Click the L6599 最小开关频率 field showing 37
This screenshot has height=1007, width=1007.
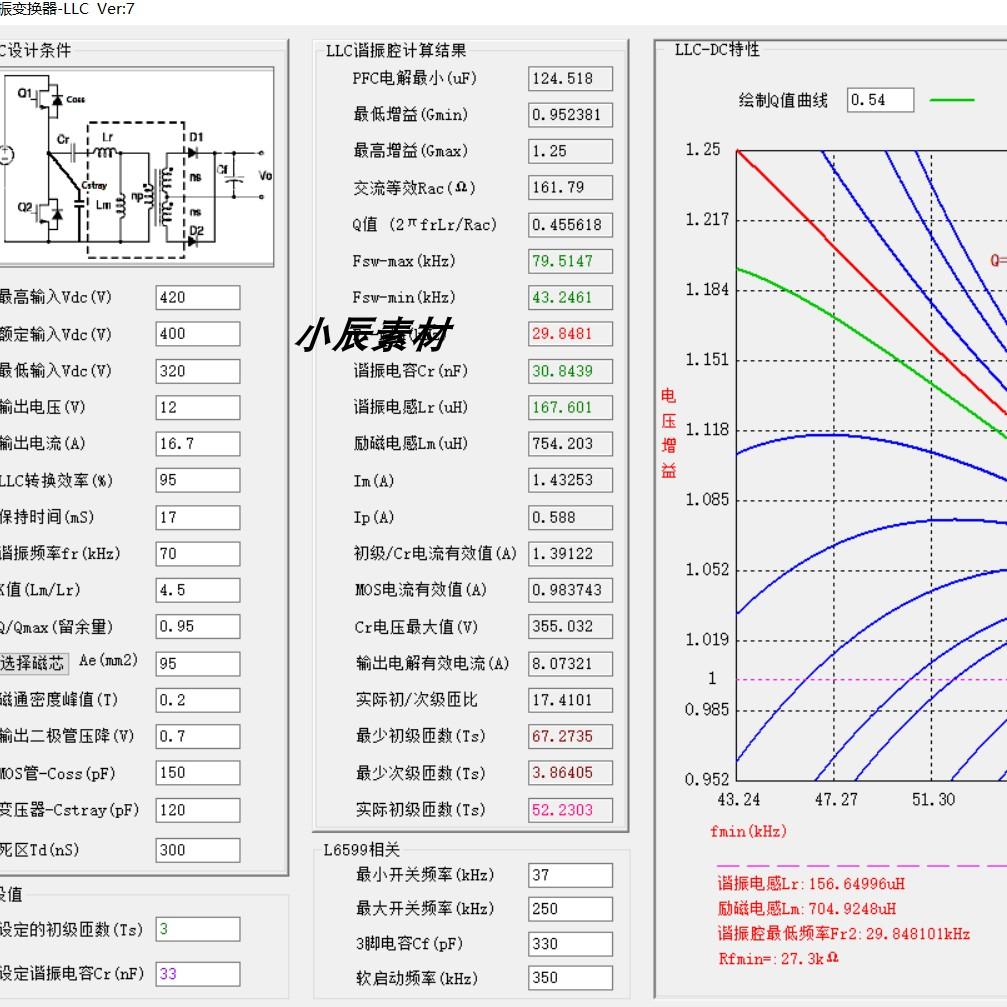(570, 875)
